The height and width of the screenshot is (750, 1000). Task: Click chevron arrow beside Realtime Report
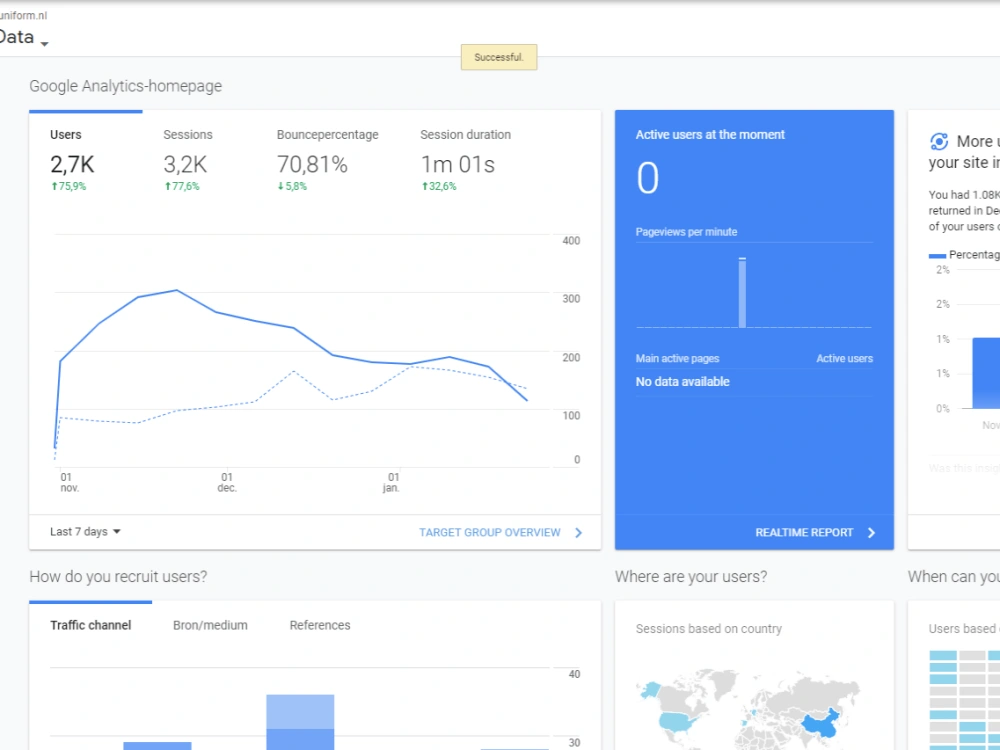click(871, 533)
